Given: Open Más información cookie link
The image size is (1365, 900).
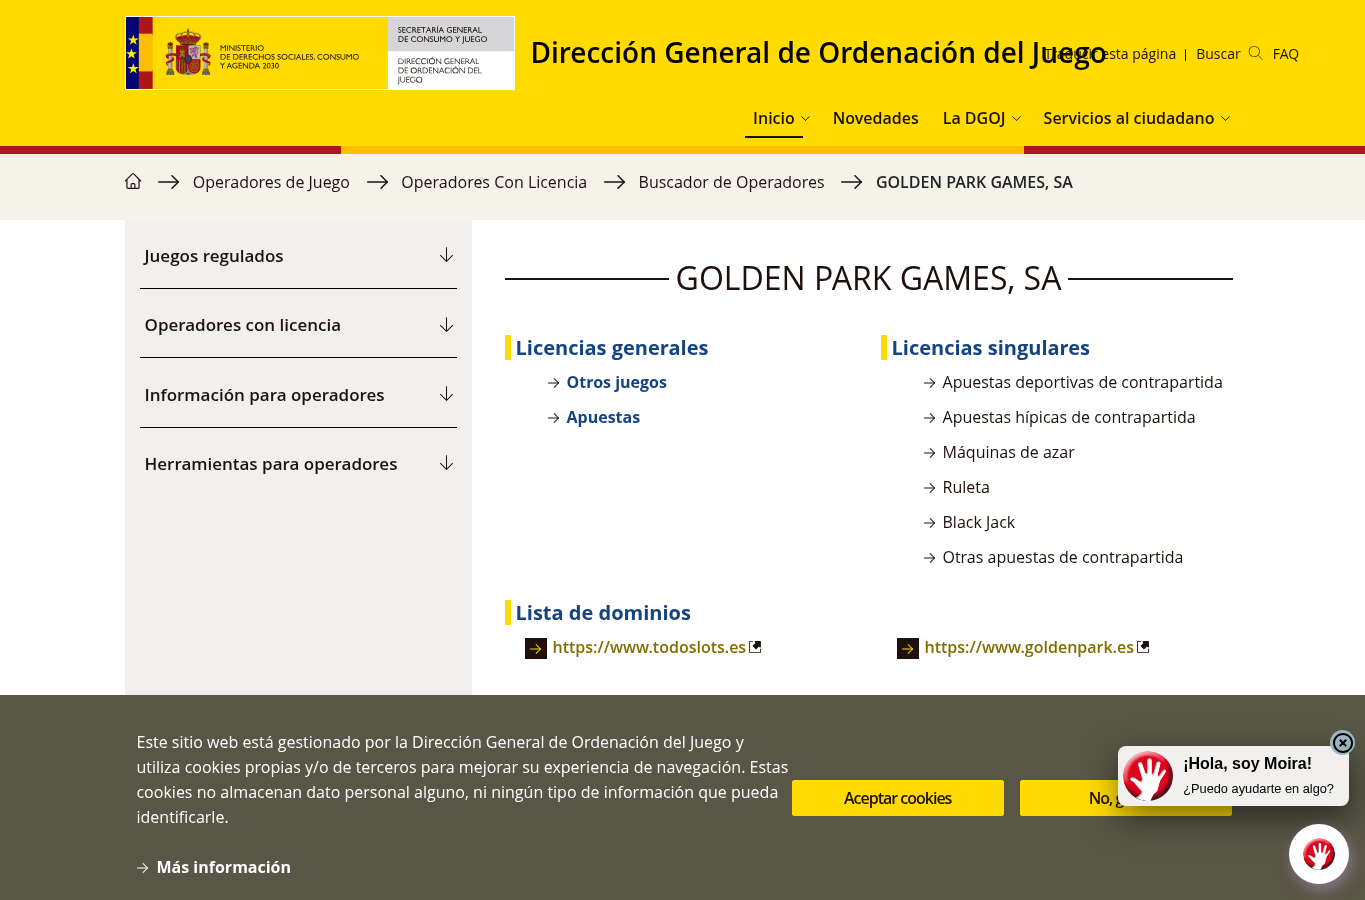Looking at the screenshot, I should point(223,867).
